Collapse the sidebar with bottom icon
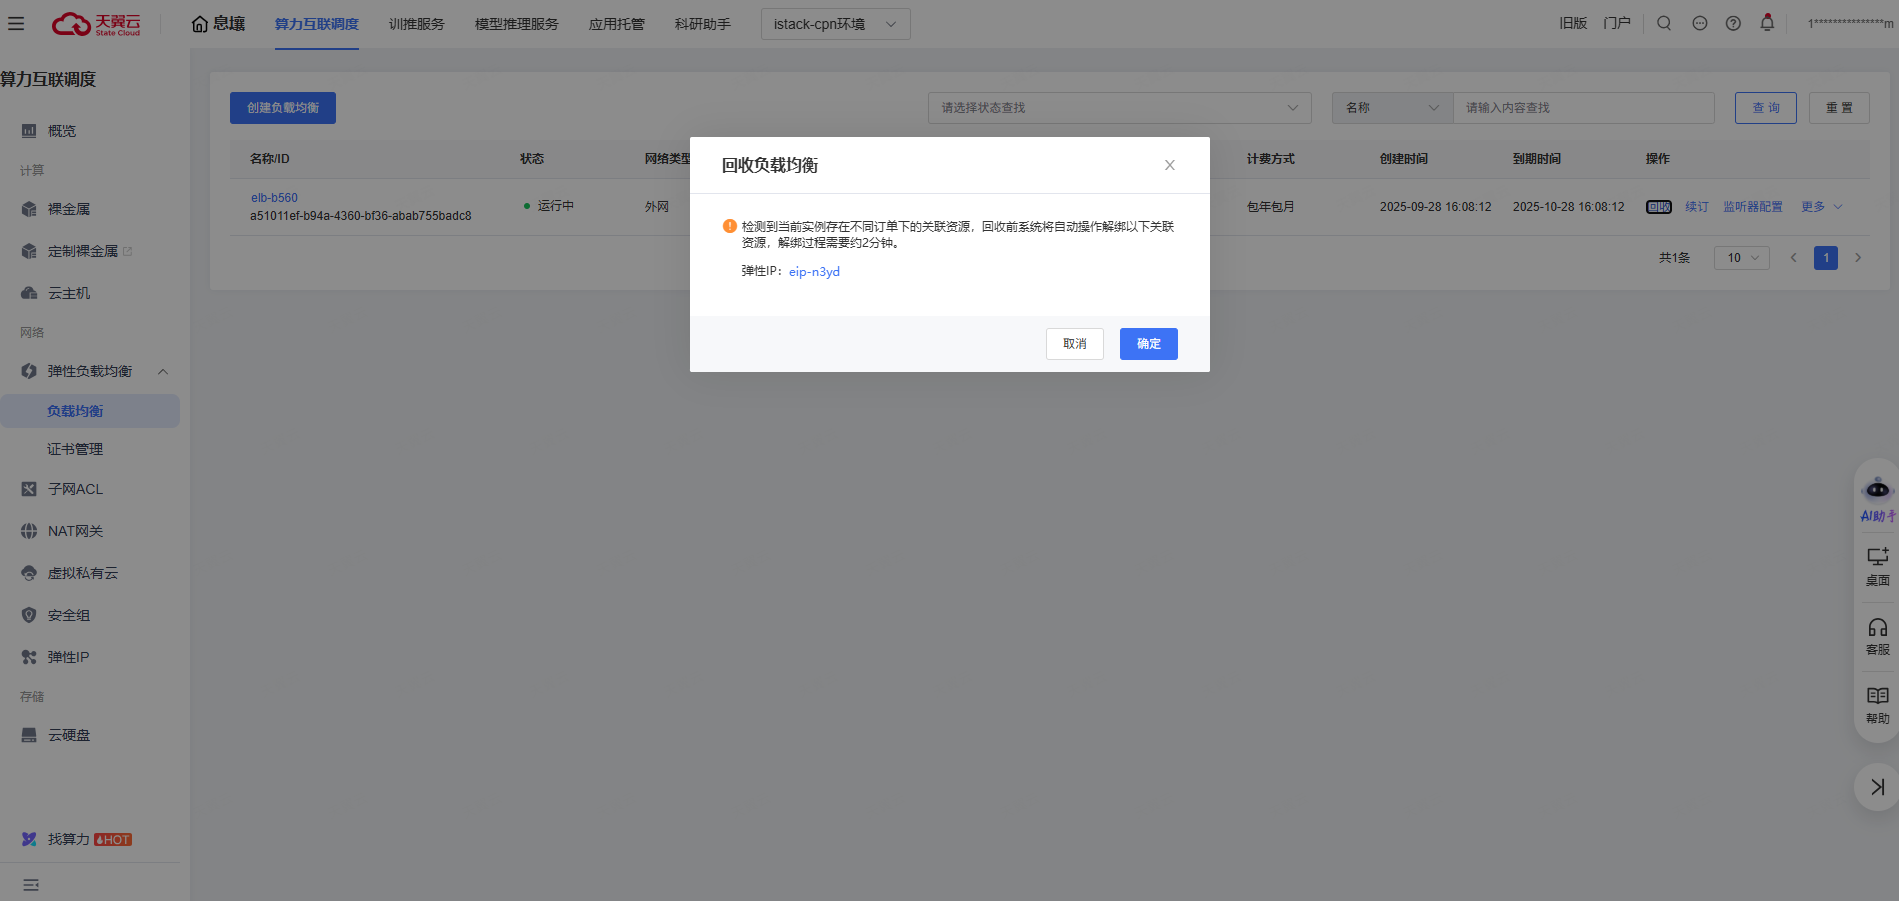 31,885
